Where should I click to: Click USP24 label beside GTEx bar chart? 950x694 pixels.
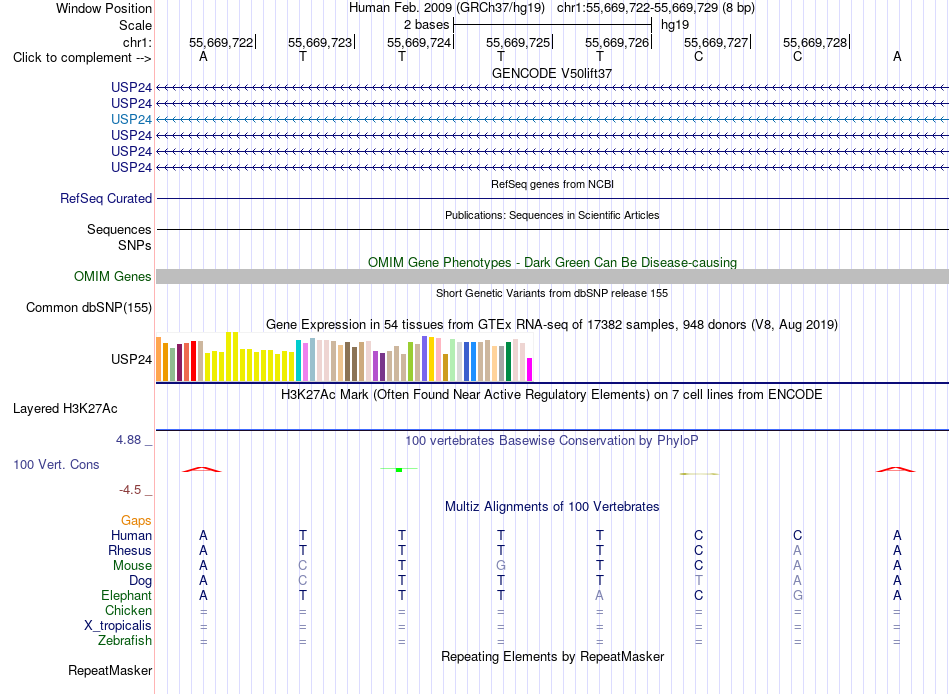click(131, 359)
